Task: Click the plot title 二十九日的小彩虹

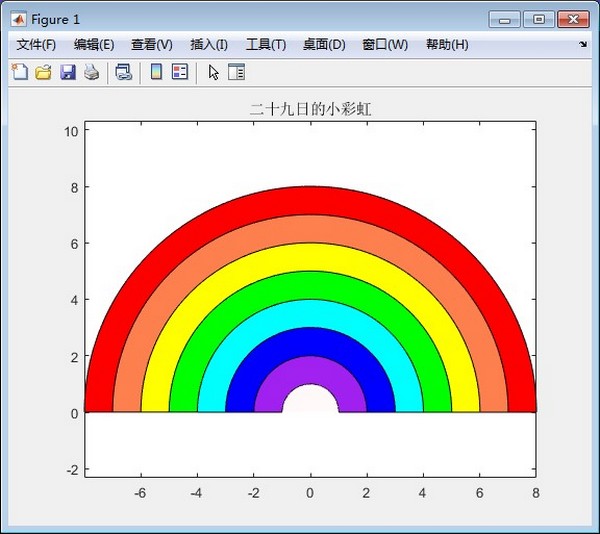Action: [x=310, y=109]
